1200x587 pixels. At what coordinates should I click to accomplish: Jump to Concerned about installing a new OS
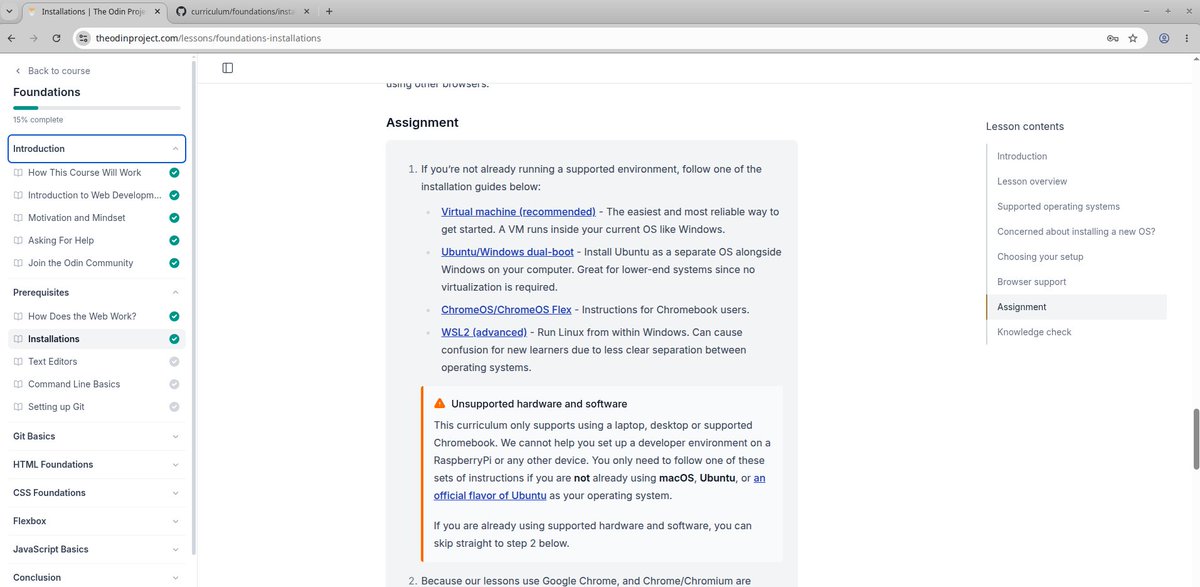tap(1076, 231)
